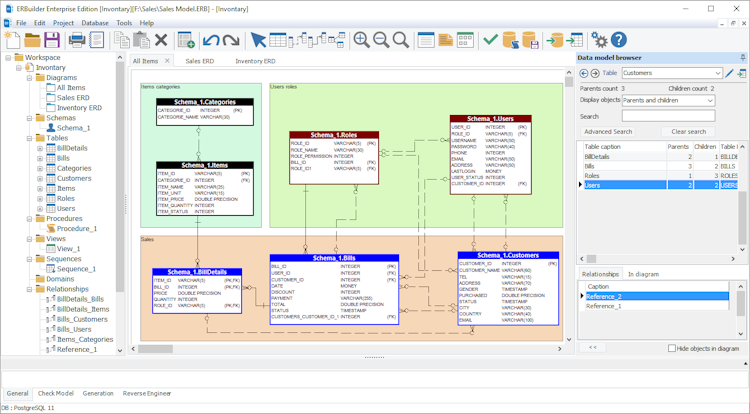This screenshot has height=414, width=750.
Task: Undo the last action
Action: click(x=211, y=40)
